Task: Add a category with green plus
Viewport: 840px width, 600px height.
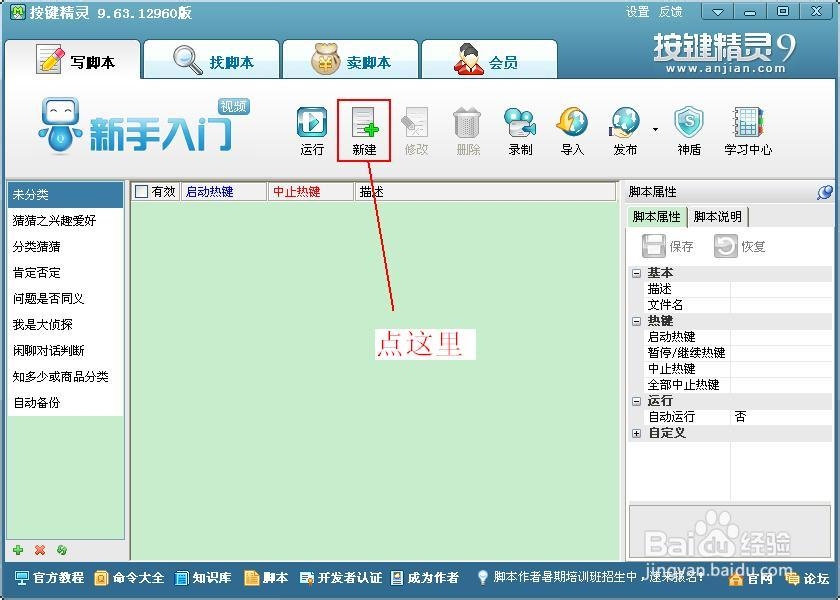Action: tap(18, 550)
